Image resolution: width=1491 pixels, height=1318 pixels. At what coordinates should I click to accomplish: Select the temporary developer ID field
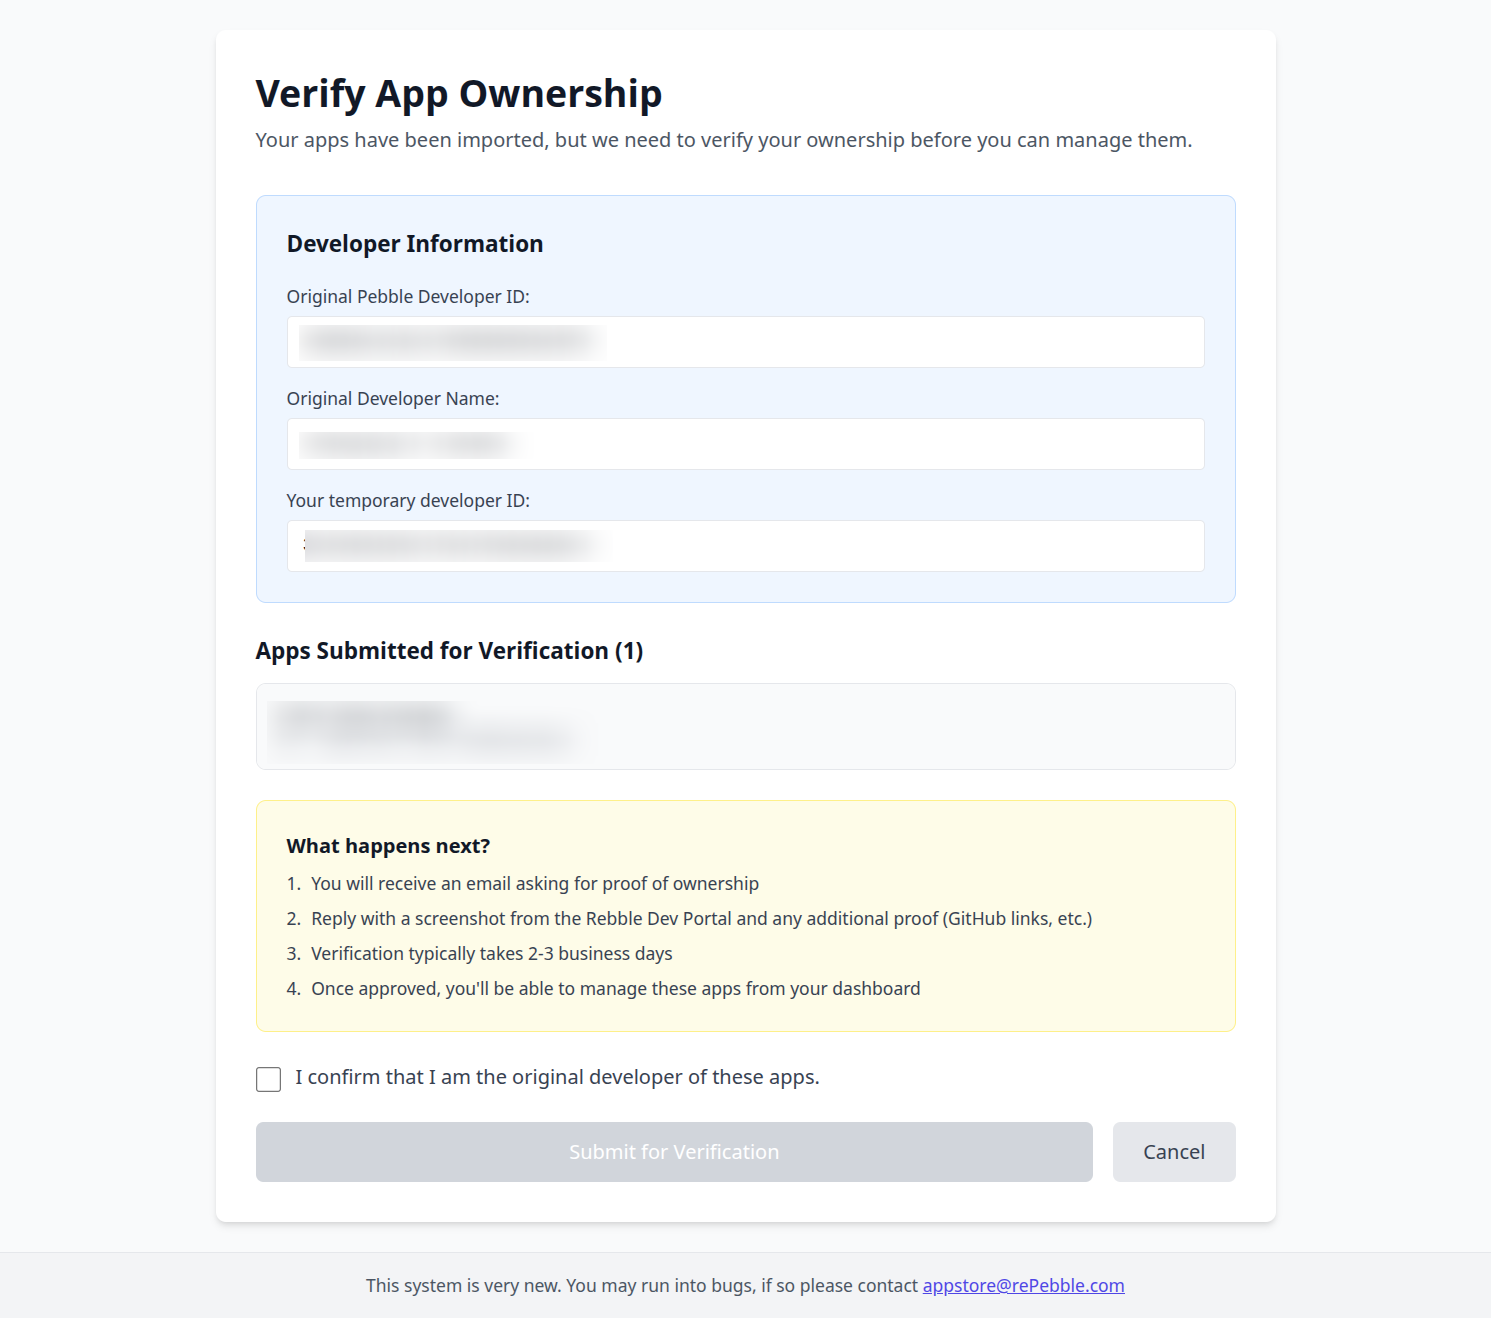pos(745,546)
